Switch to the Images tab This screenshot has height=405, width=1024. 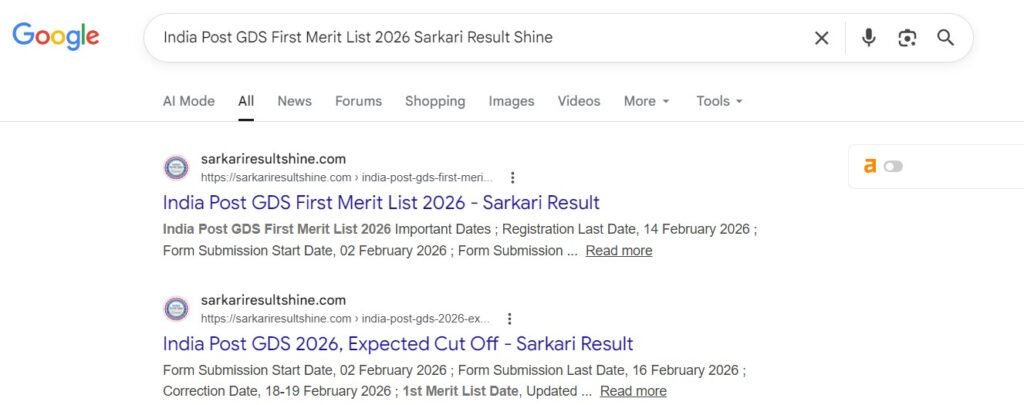coord(511,101)
